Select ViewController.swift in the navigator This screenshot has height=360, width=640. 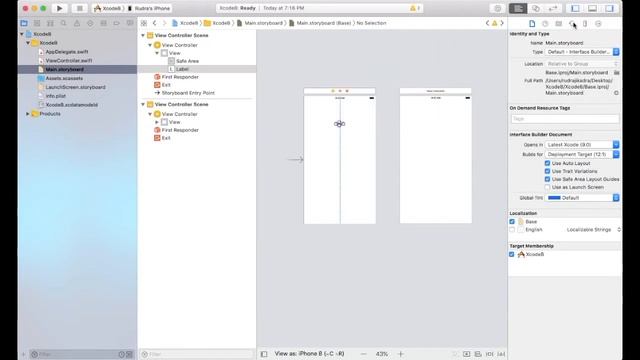69,60
